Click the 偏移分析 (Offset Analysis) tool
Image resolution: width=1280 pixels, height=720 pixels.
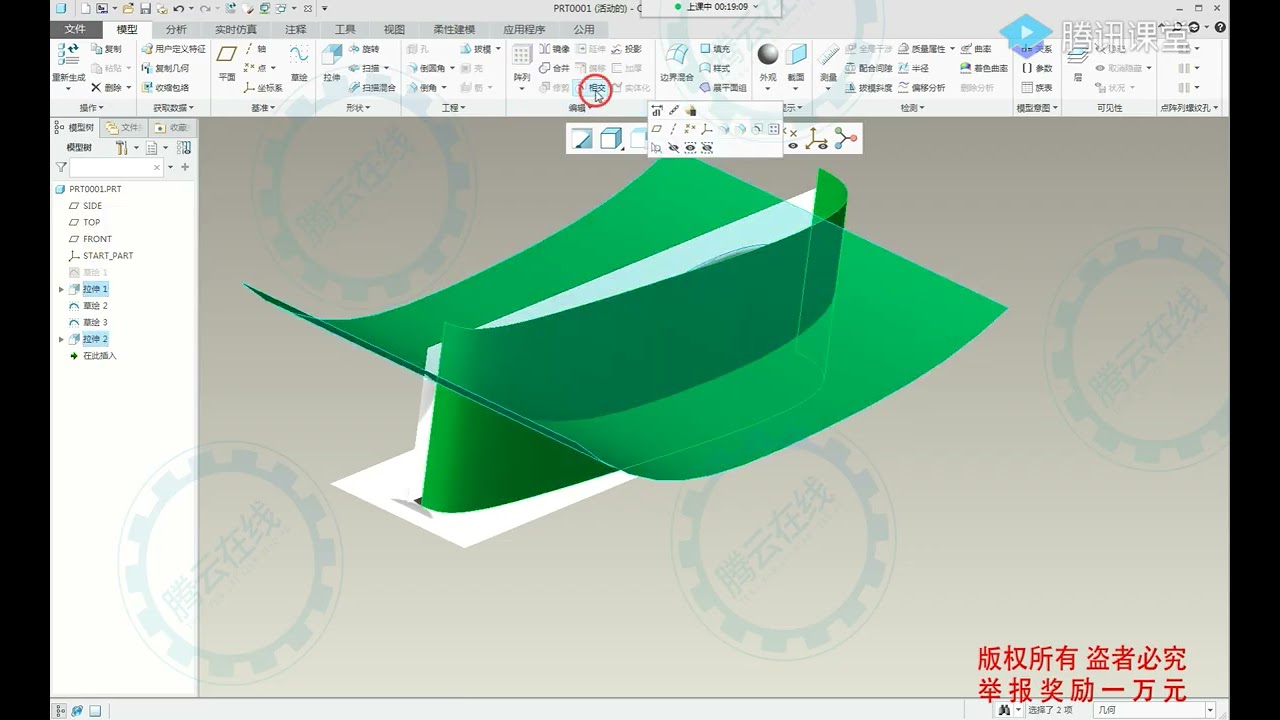(921, 88)
